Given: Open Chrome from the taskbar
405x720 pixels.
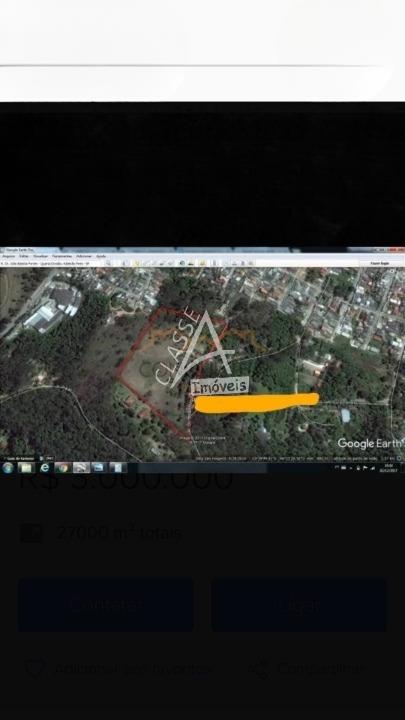Looking at the screenshot, I should 62,467.
